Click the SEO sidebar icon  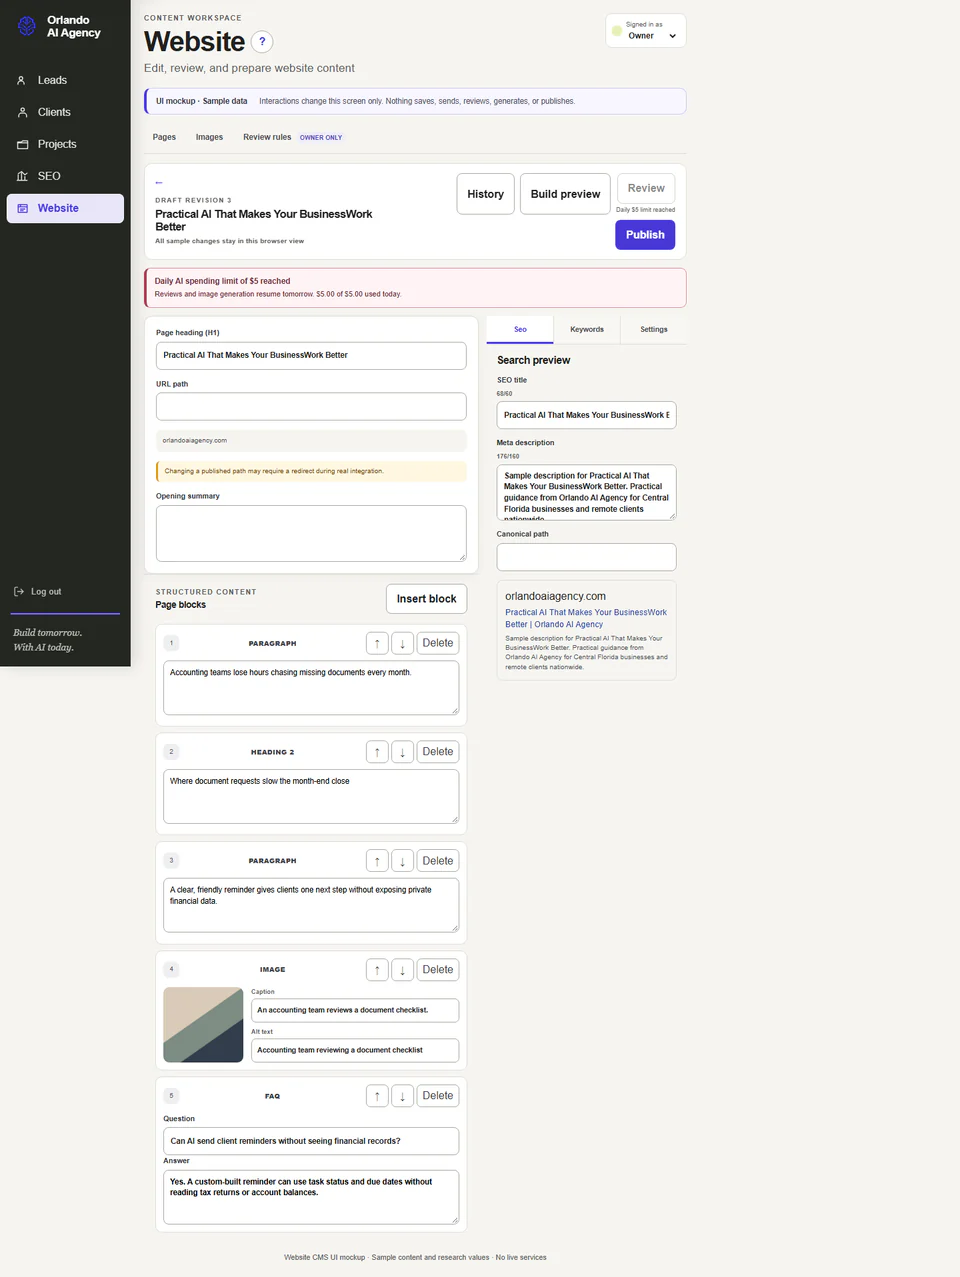click(22, 176)
